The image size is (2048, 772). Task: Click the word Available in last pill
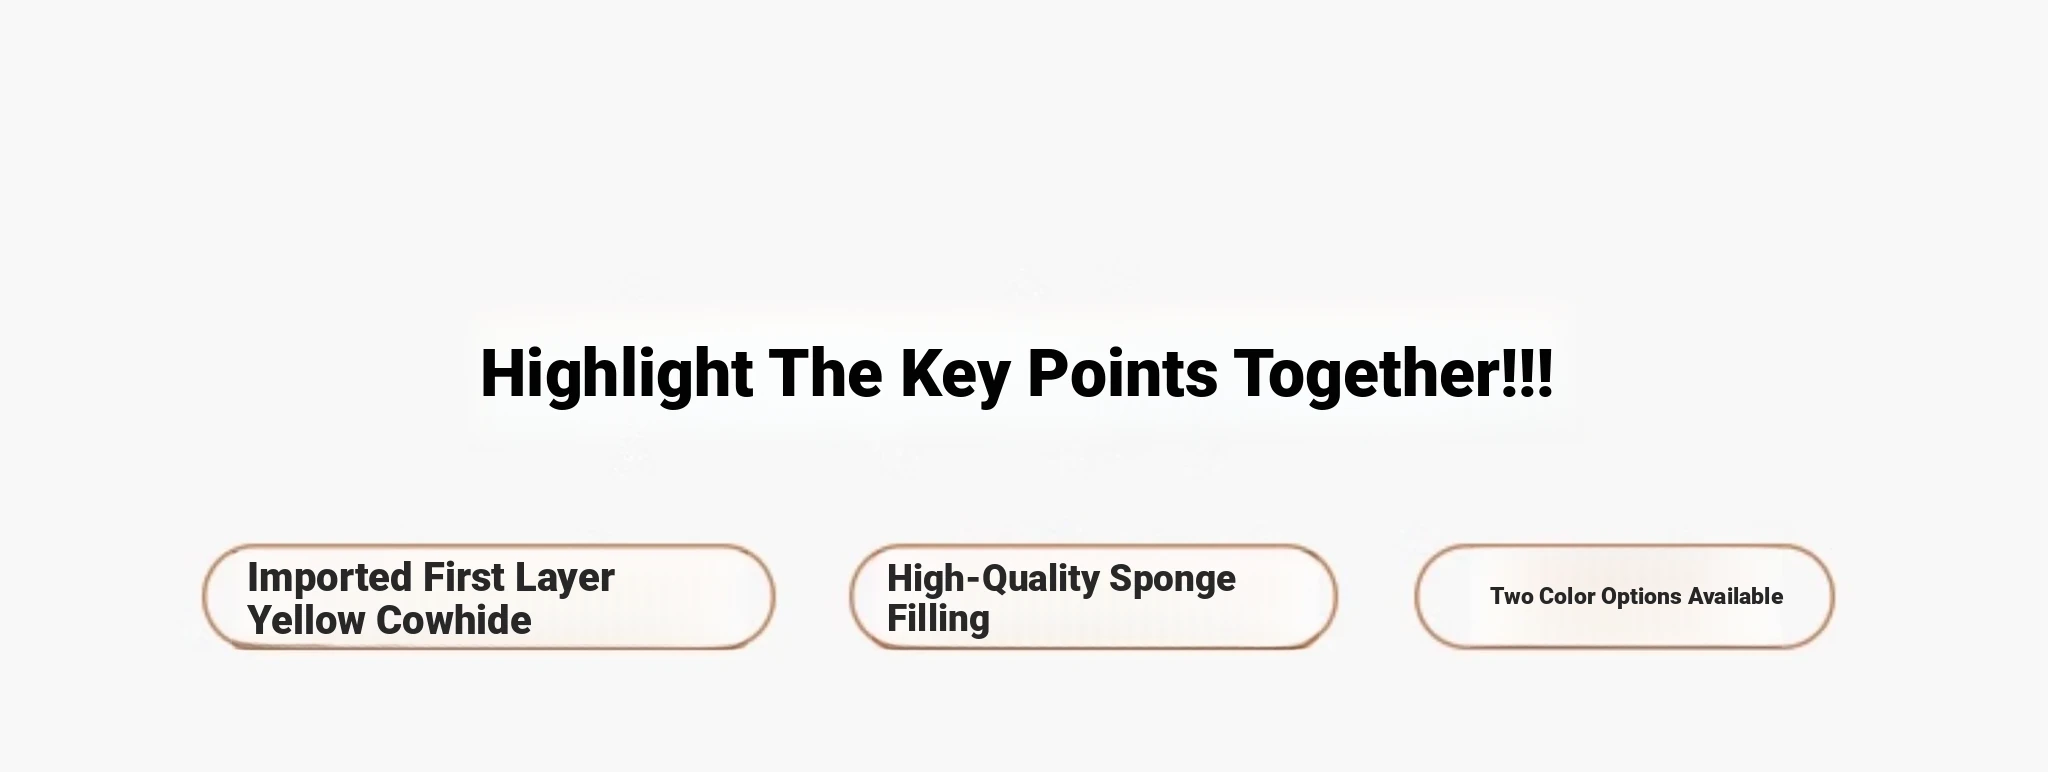click(x=1735, y=596)
